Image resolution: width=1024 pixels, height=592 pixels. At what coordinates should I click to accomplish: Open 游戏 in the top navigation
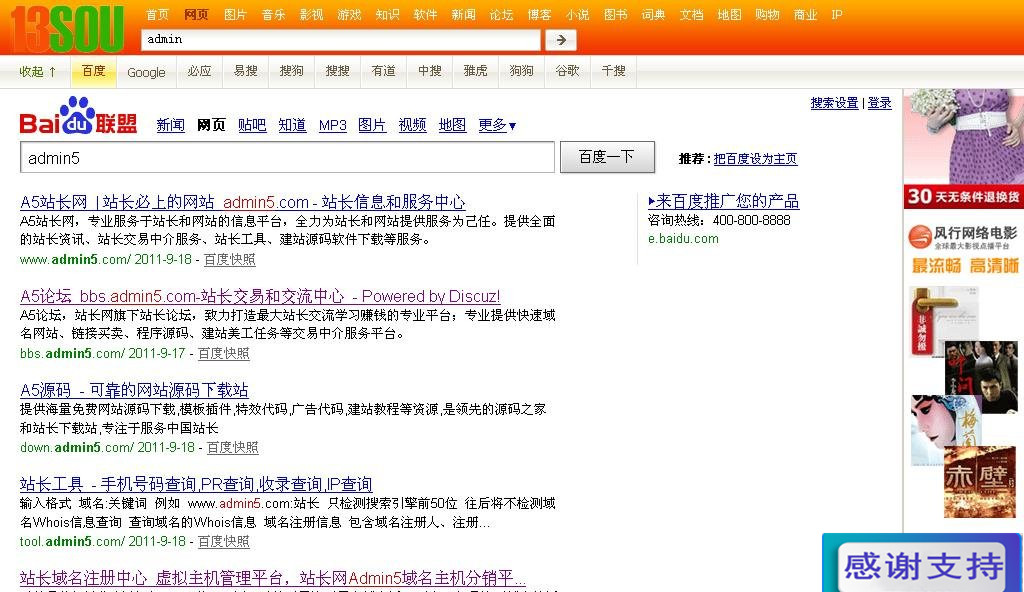click(349, 14)
